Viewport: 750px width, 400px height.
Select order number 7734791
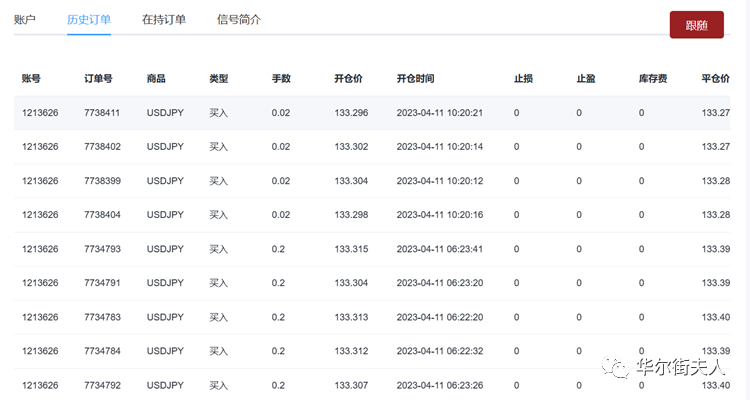[x=102, y=283]
